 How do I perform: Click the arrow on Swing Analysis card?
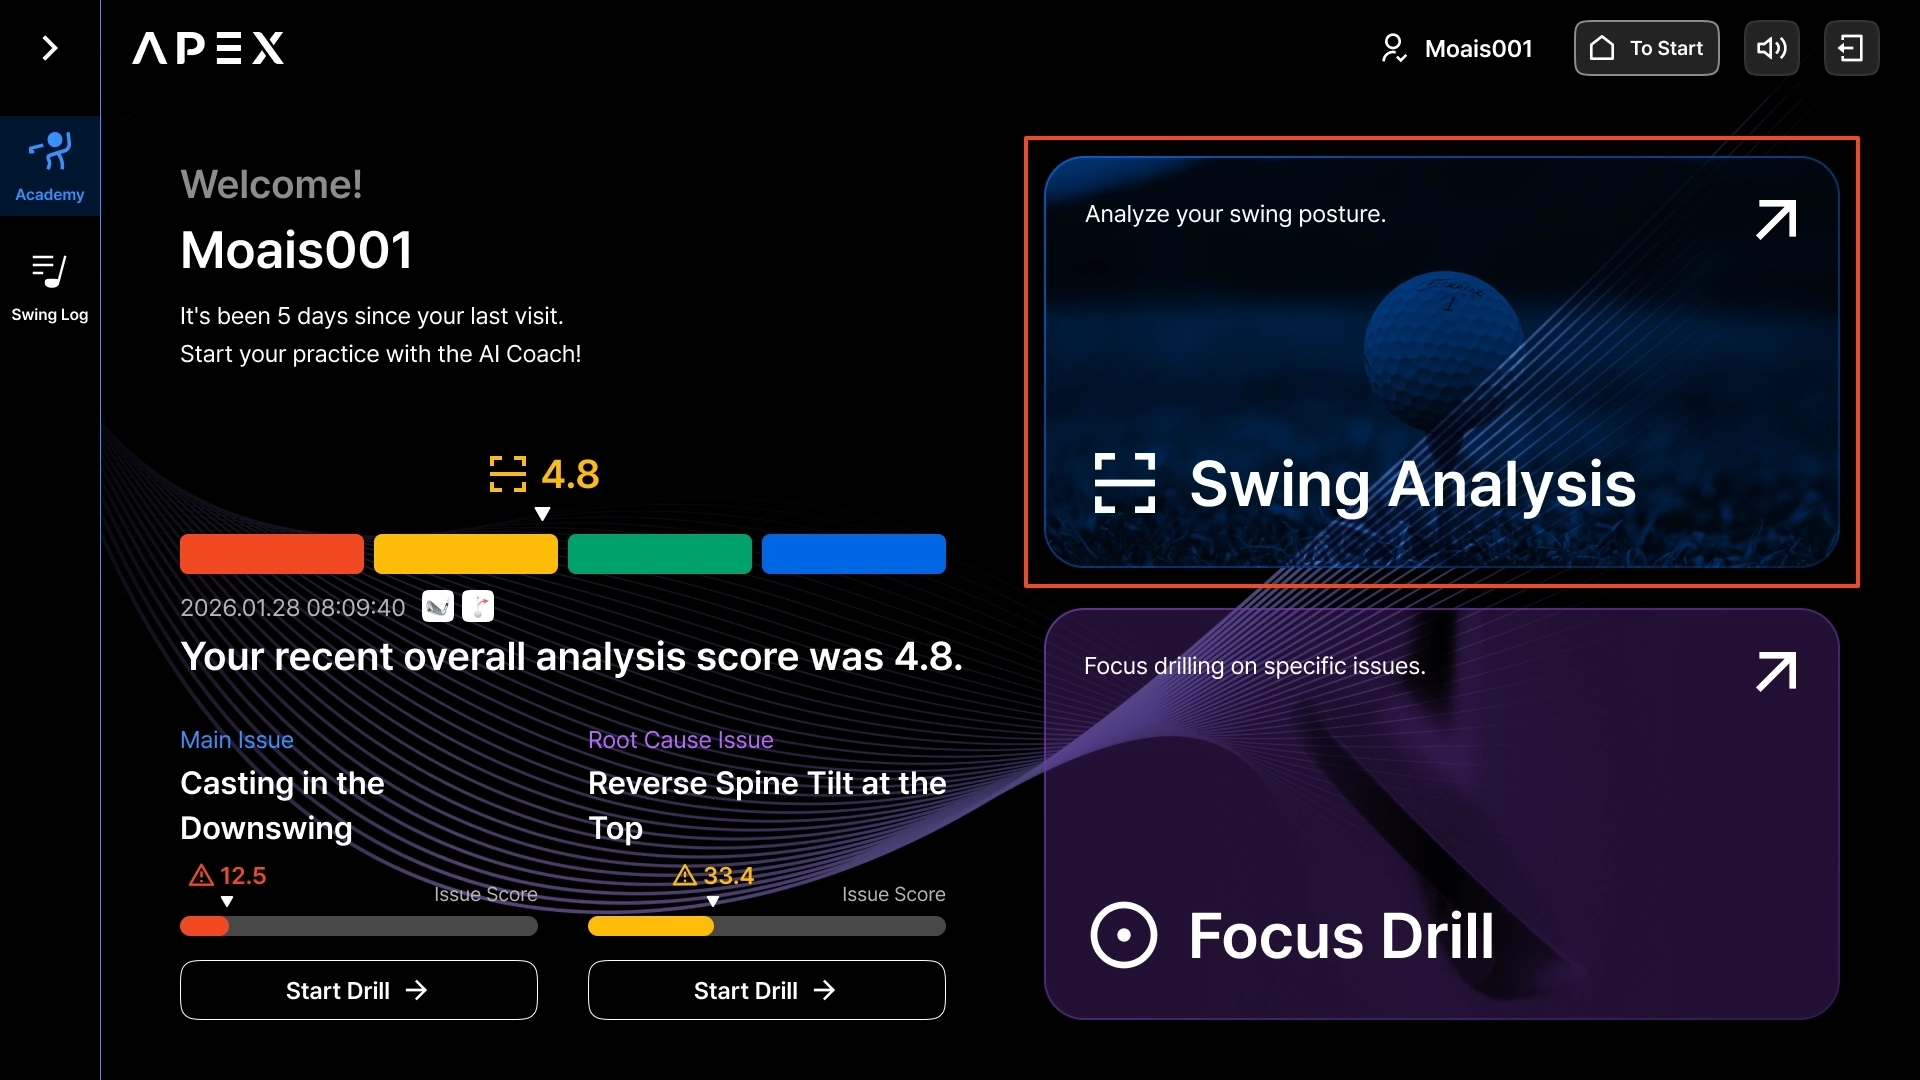[1776, 220]
